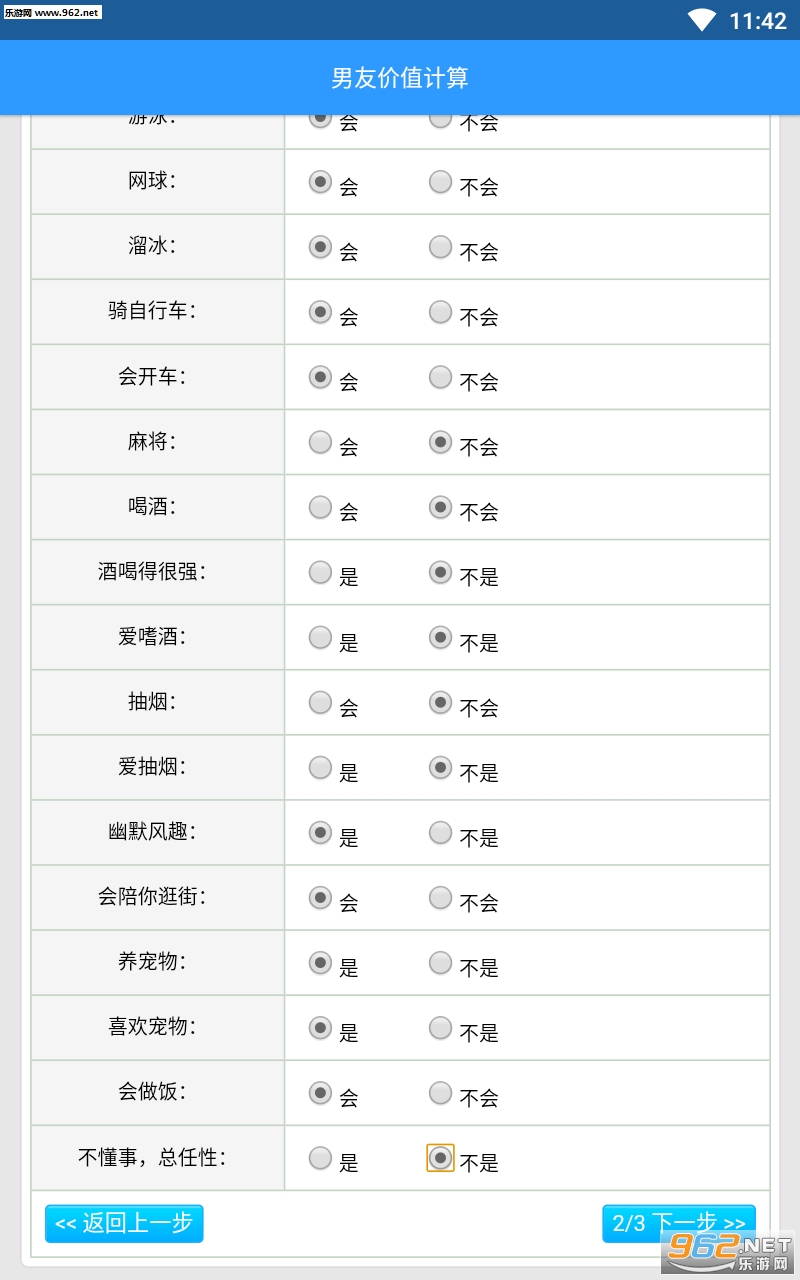Screen dimensions: 800x1280
Task: Click 返回上一步 button
Action: point(124,1223)
